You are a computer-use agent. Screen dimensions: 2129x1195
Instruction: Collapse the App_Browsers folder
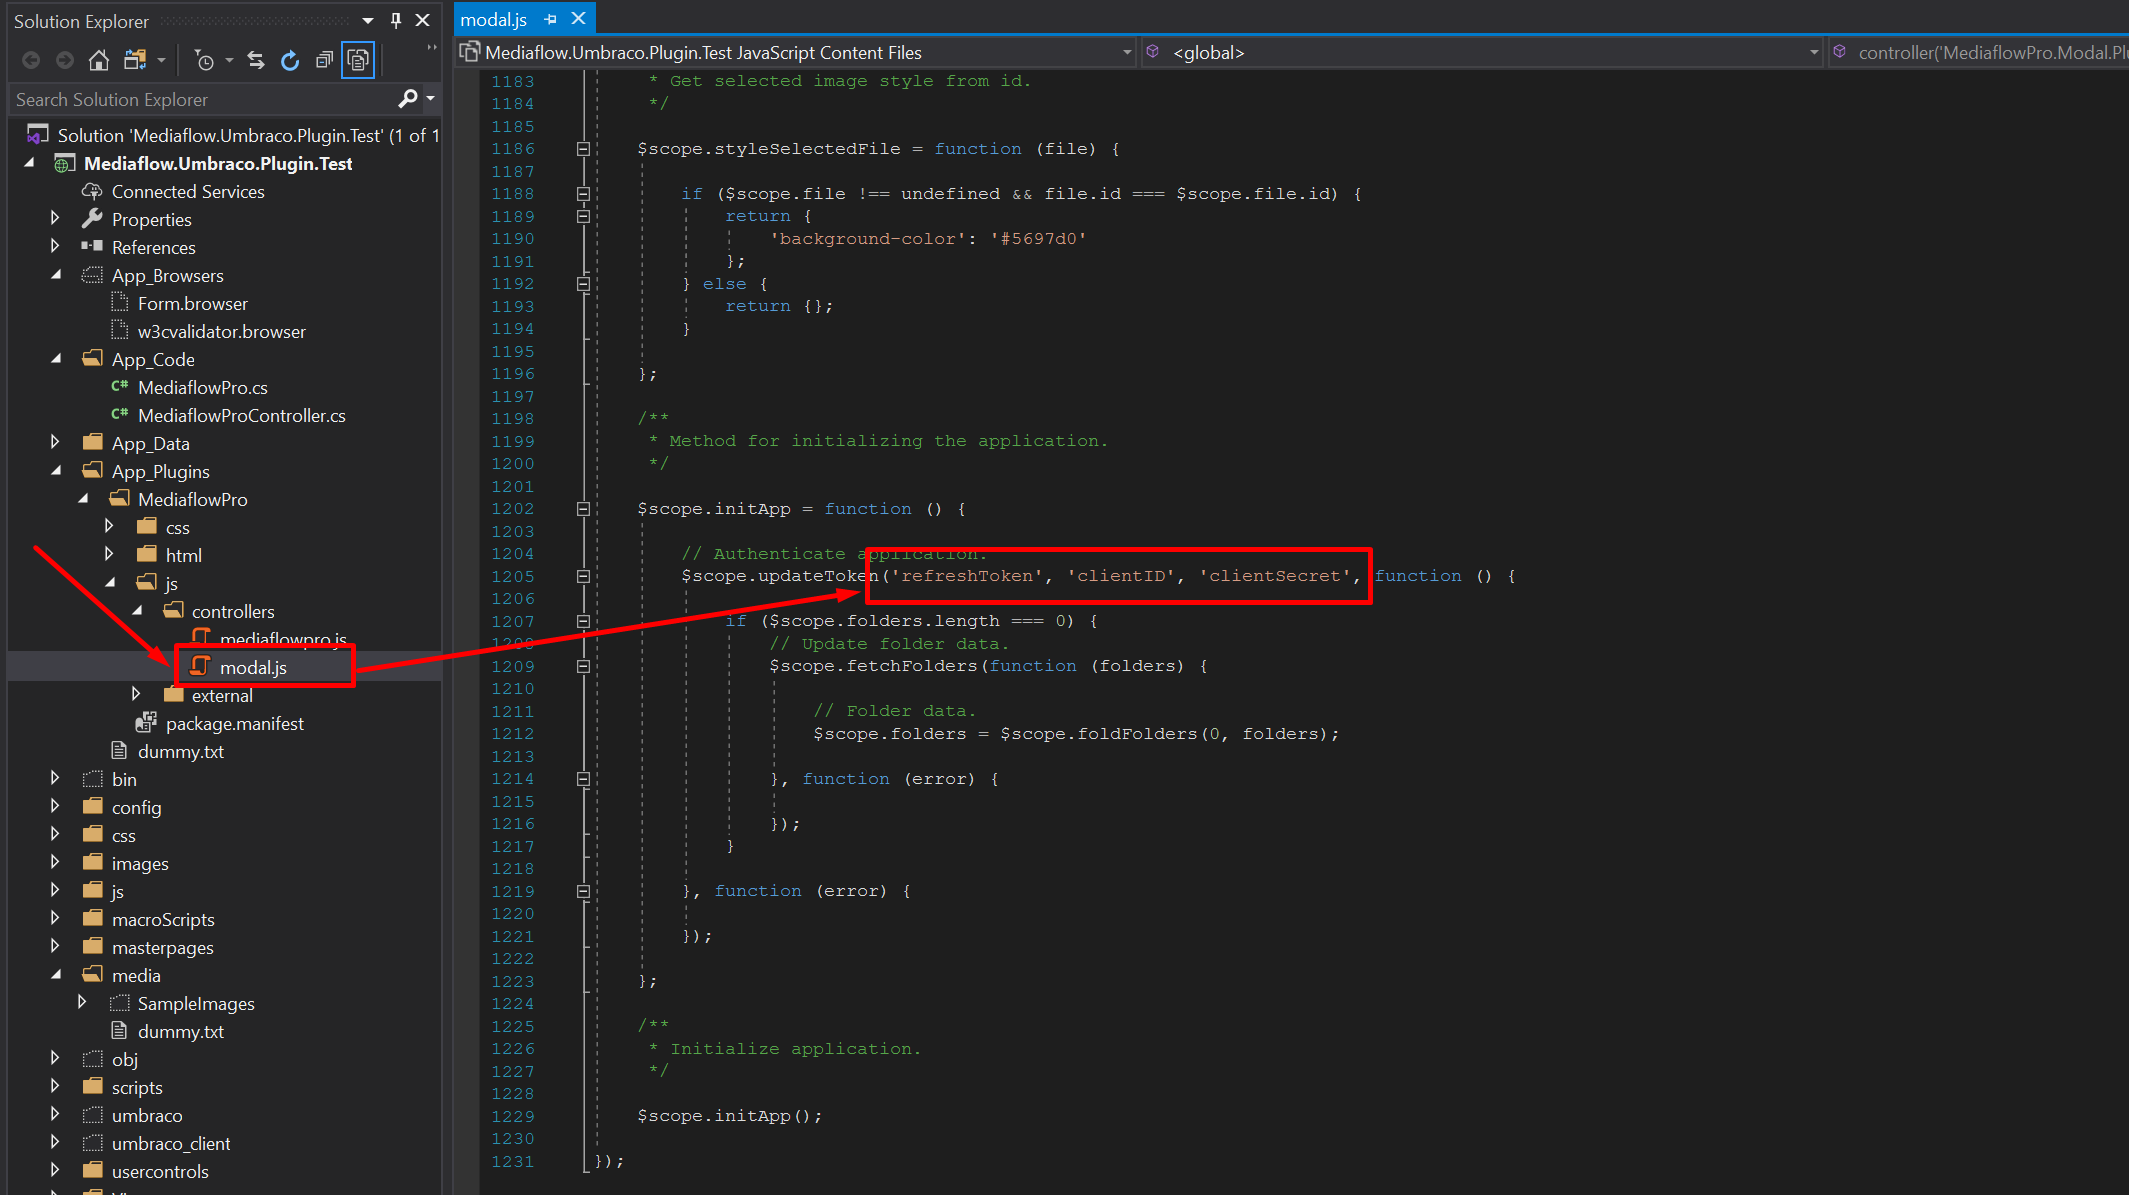[x=56, y=274]
